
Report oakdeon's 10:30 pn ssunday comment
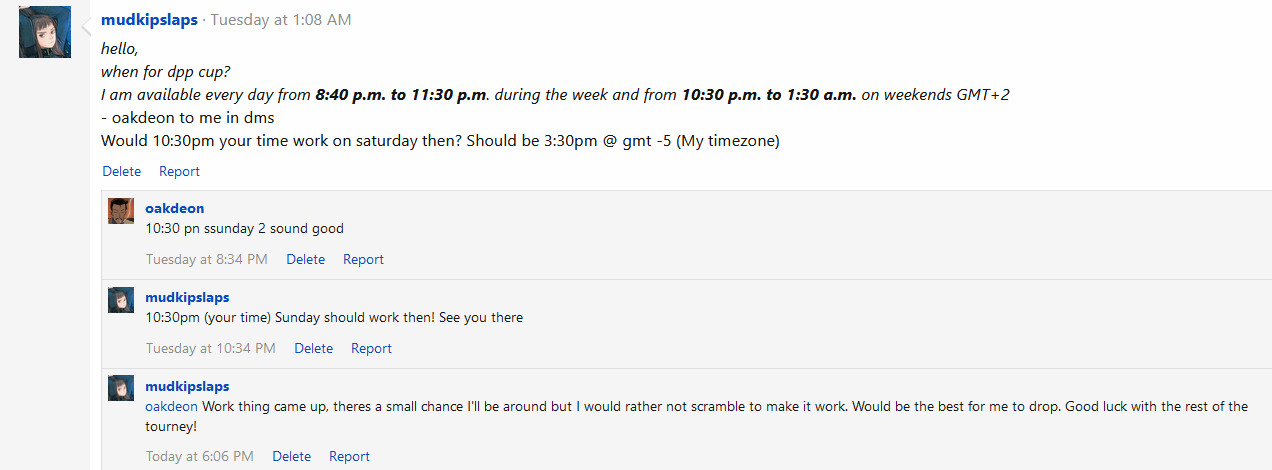click(363, 259)
